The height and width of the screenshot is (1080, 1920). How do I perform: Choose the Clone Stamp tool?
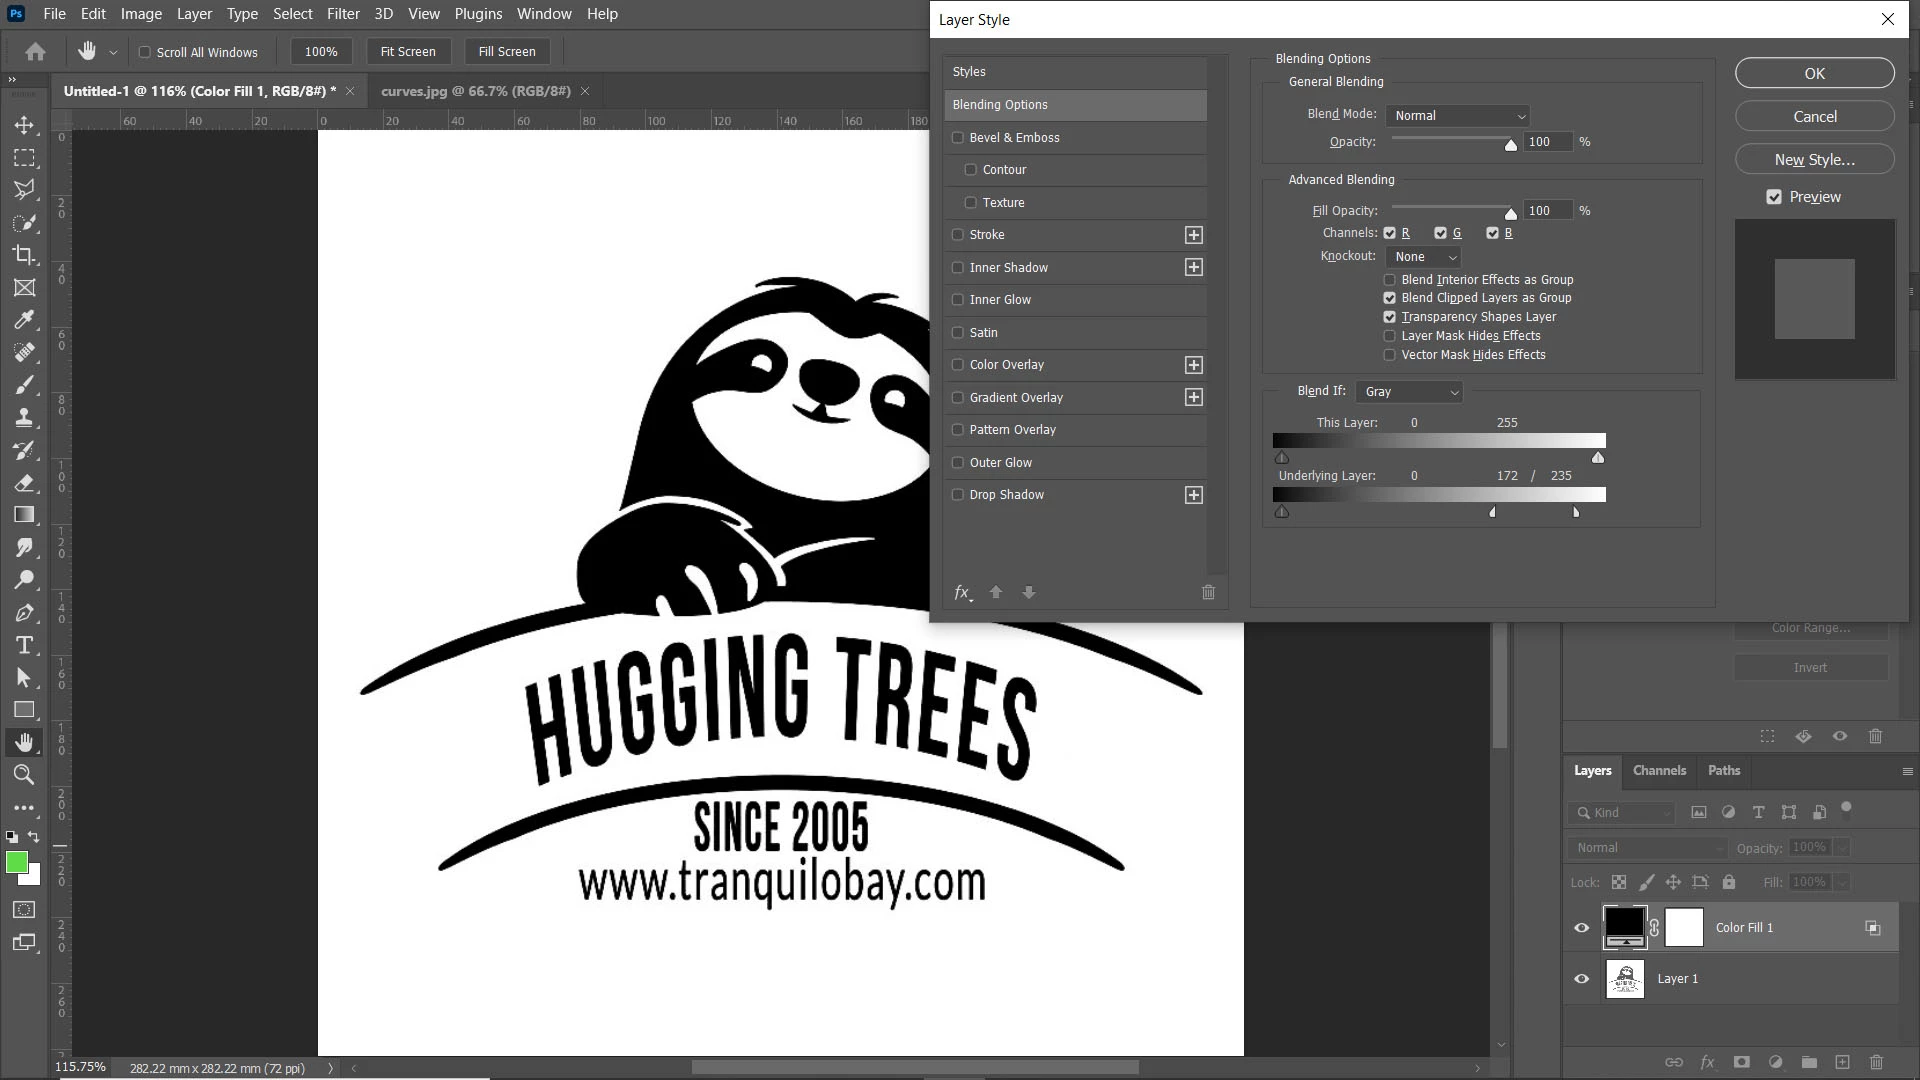coord(24,417)
